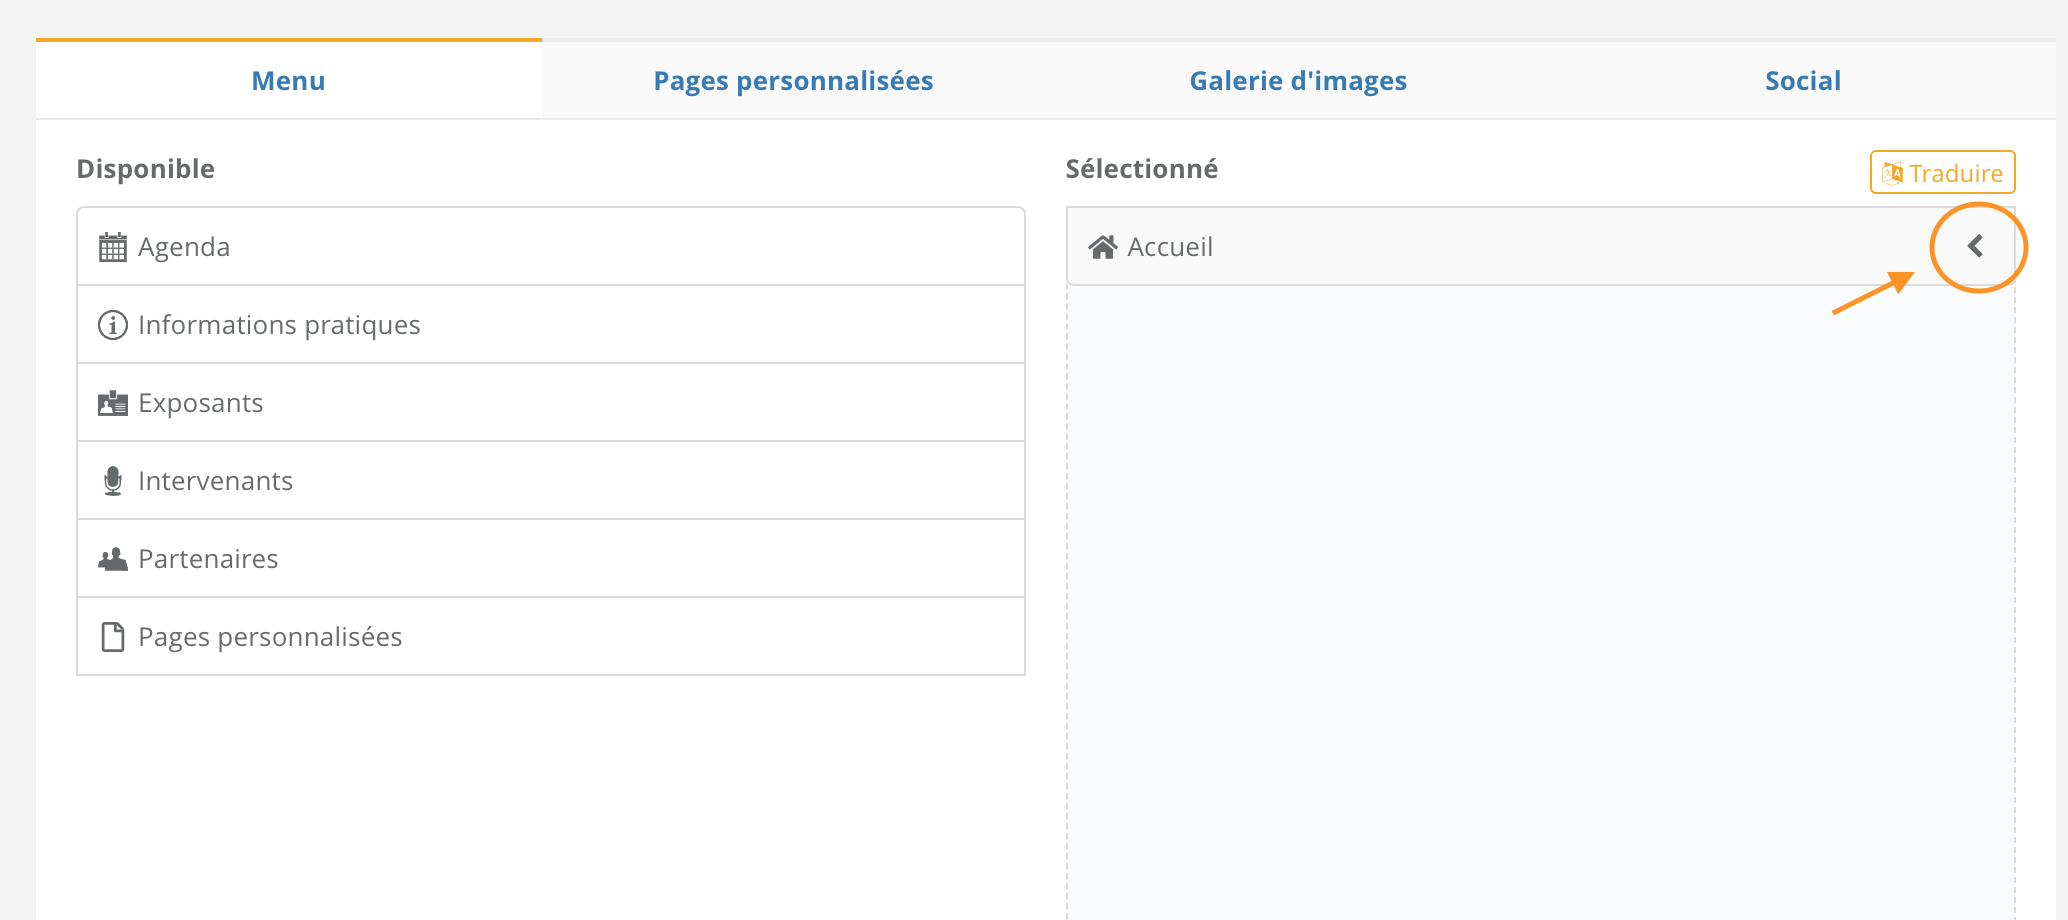Click the Pages personnalisées document icon
Image resolution: width=2068 pixels, height=920 pixels.
point(113,637)
